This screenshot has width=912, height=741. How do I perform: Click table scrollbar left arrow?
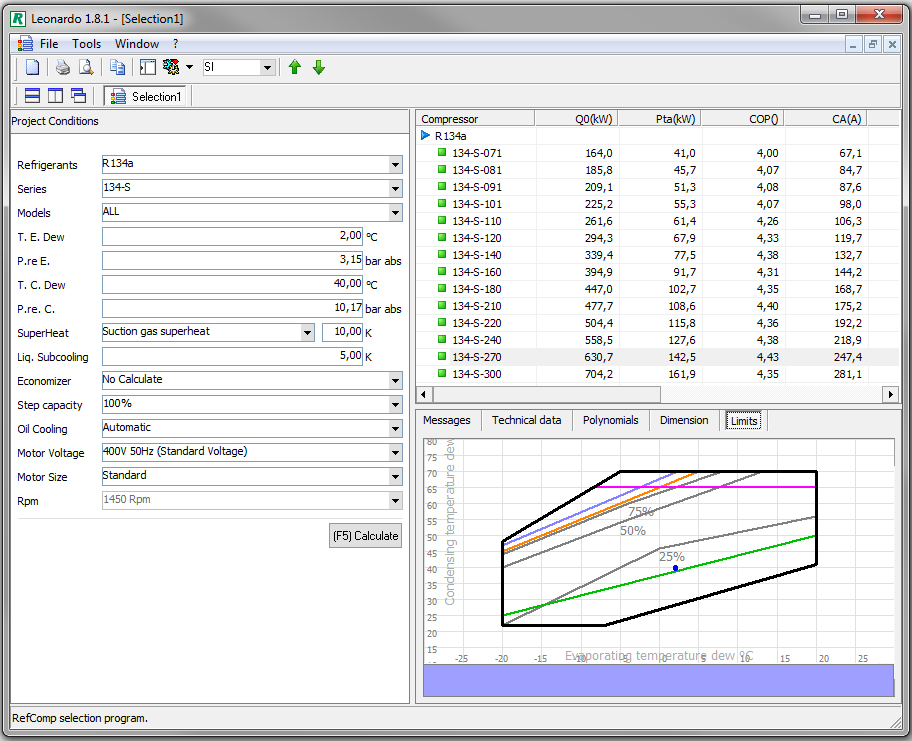click(423, 394)
